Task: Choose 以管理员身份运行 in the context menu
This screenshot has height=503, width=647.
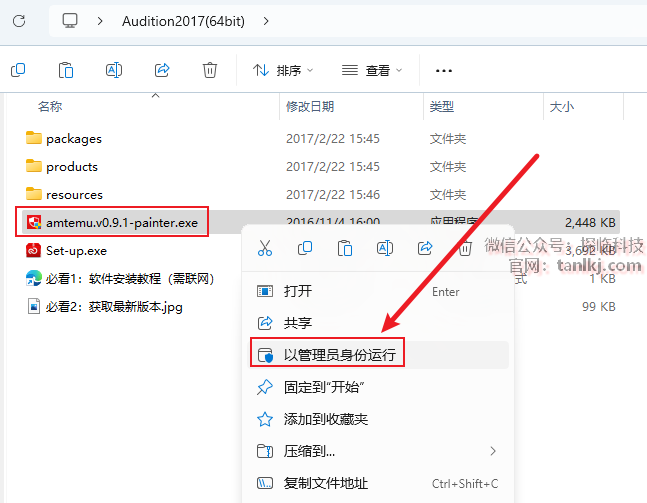Action: coord(377,355)
